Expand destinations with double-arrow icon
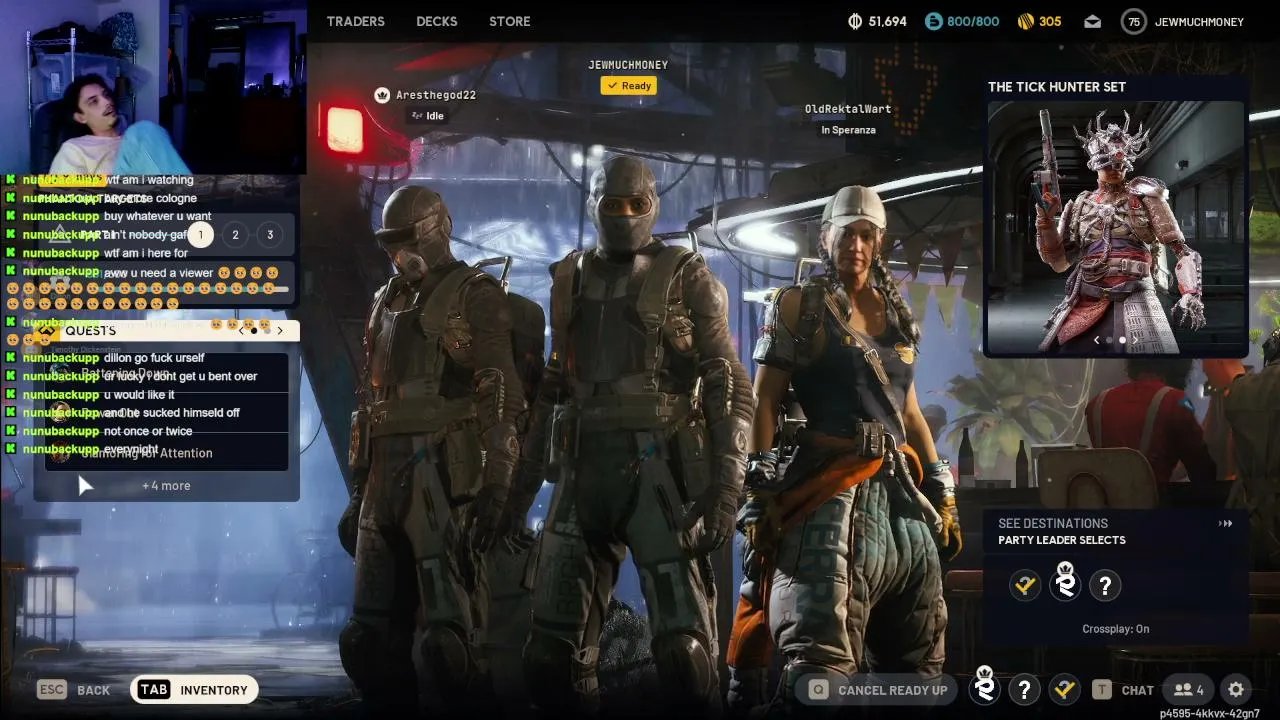Image resolution: width=1280 pixels, height=720 pixels. point(1225,523)
